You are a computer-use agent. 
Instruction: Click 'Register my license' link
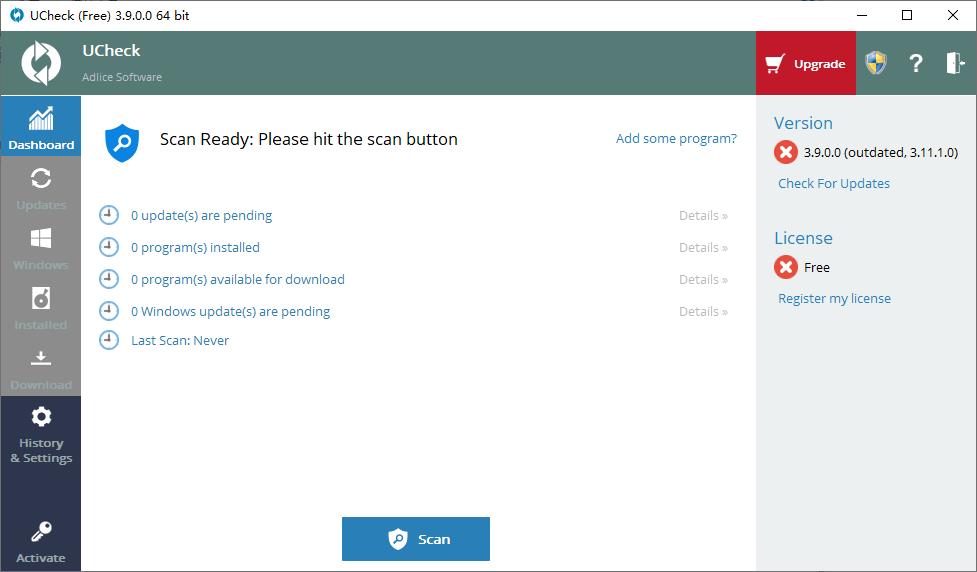click(834, 298)
